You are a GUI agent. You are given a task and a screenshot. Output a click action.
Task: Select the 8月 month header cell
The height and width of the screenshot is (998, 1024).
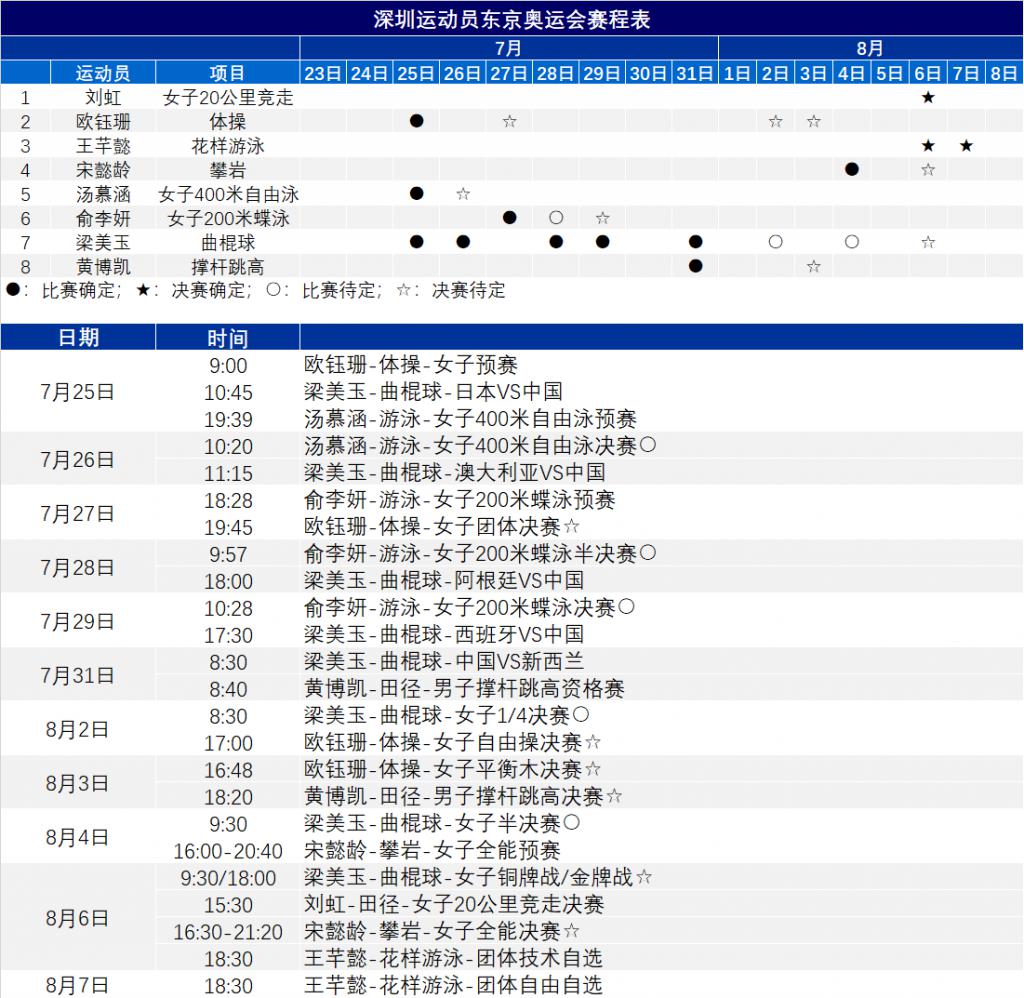(x=870, y=48)
